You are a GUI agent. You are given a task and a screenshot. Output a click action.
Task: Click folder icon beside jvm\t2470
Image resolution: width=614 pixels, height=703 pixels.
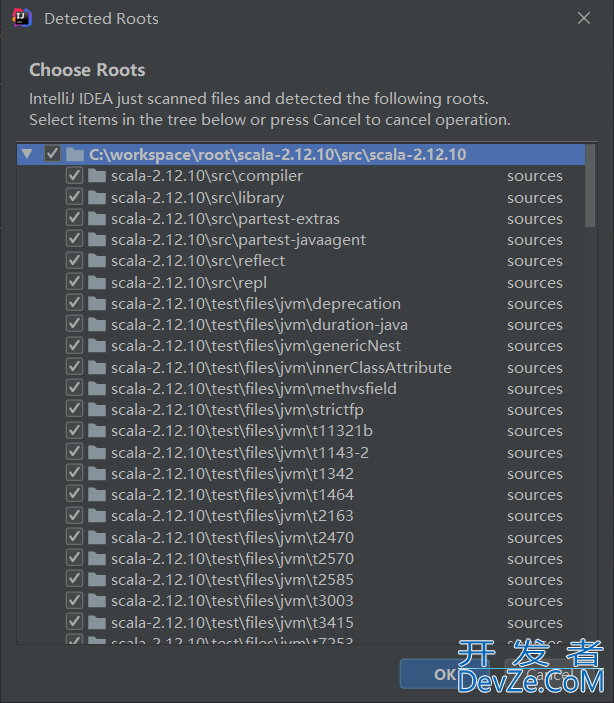[x=97, y=538]
